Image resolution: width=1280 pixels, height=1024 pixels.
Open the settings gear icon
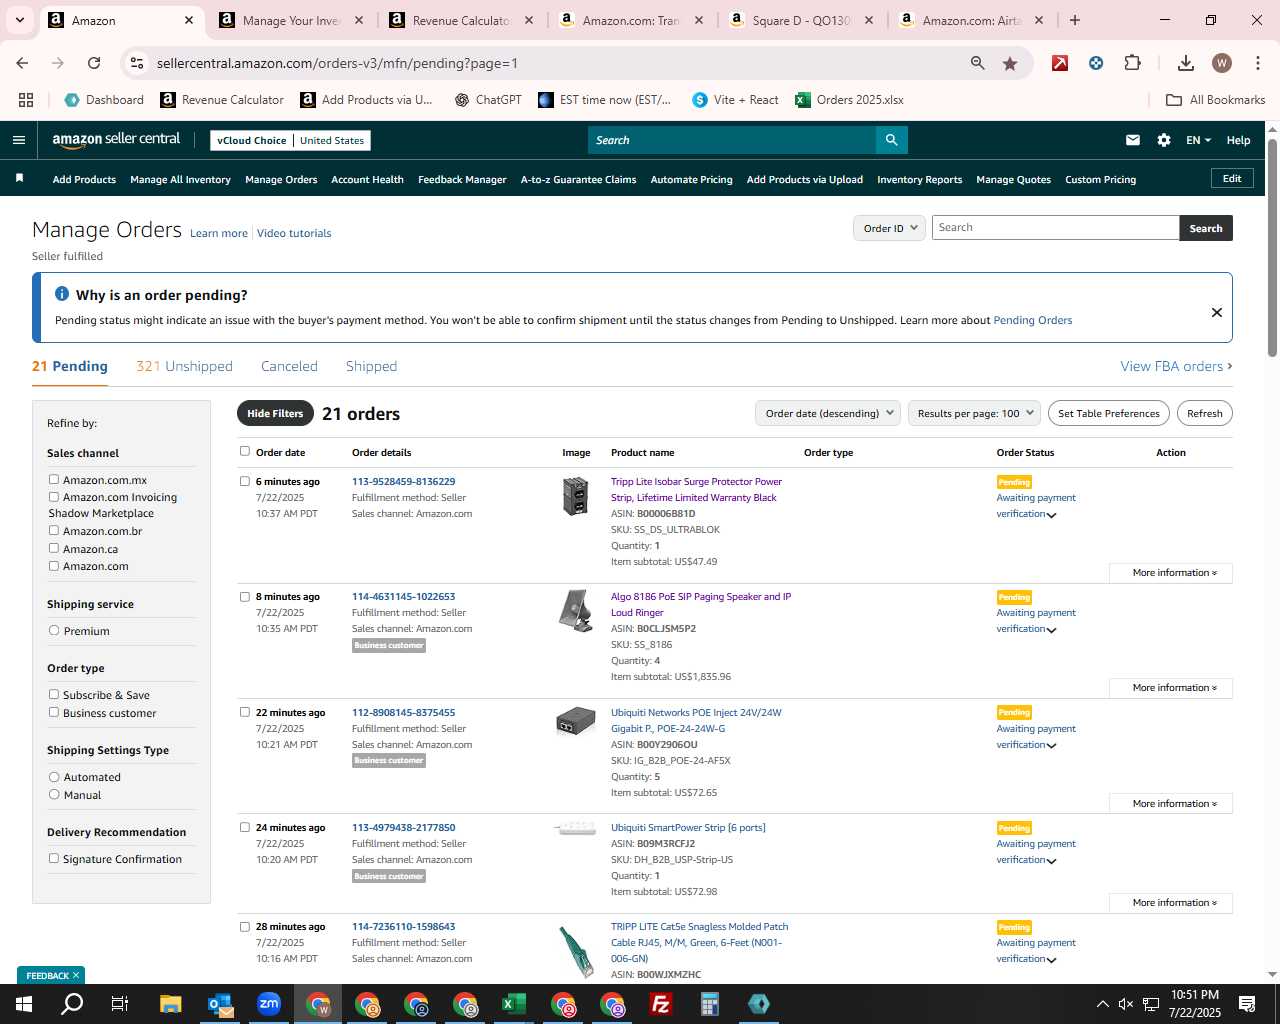(1164, 140)
